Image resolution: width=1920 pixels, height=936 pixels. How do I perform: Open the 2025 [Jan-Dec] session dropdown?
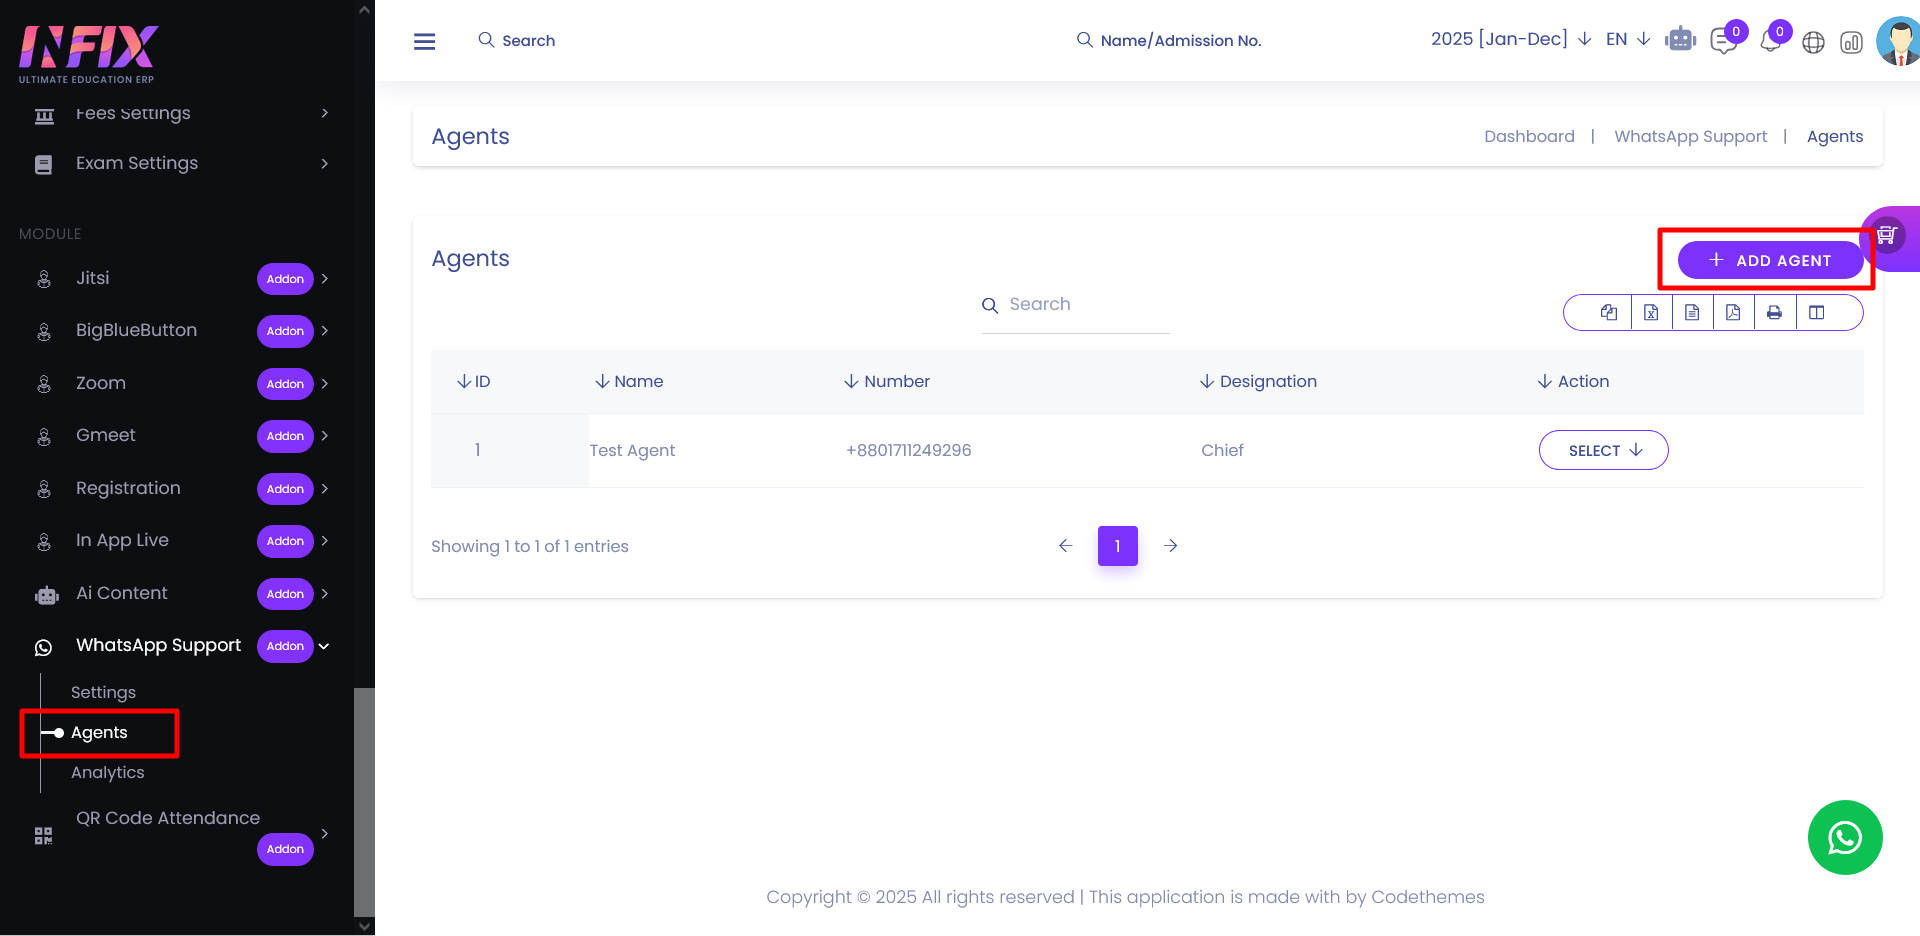tap(1510, 39)
